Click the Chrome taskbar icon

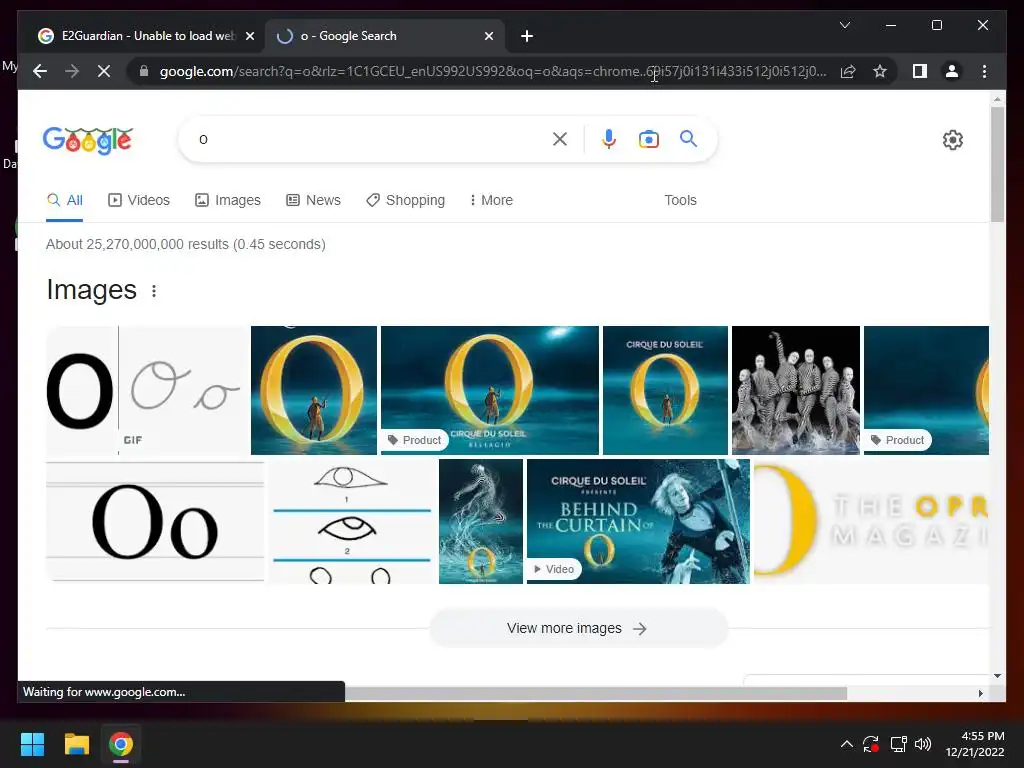coord(121,744)
